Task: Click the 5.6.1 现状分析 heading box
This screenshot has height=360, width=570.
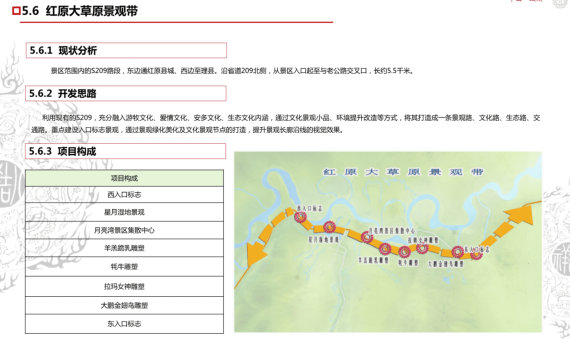Action: (x=126, y=50)
